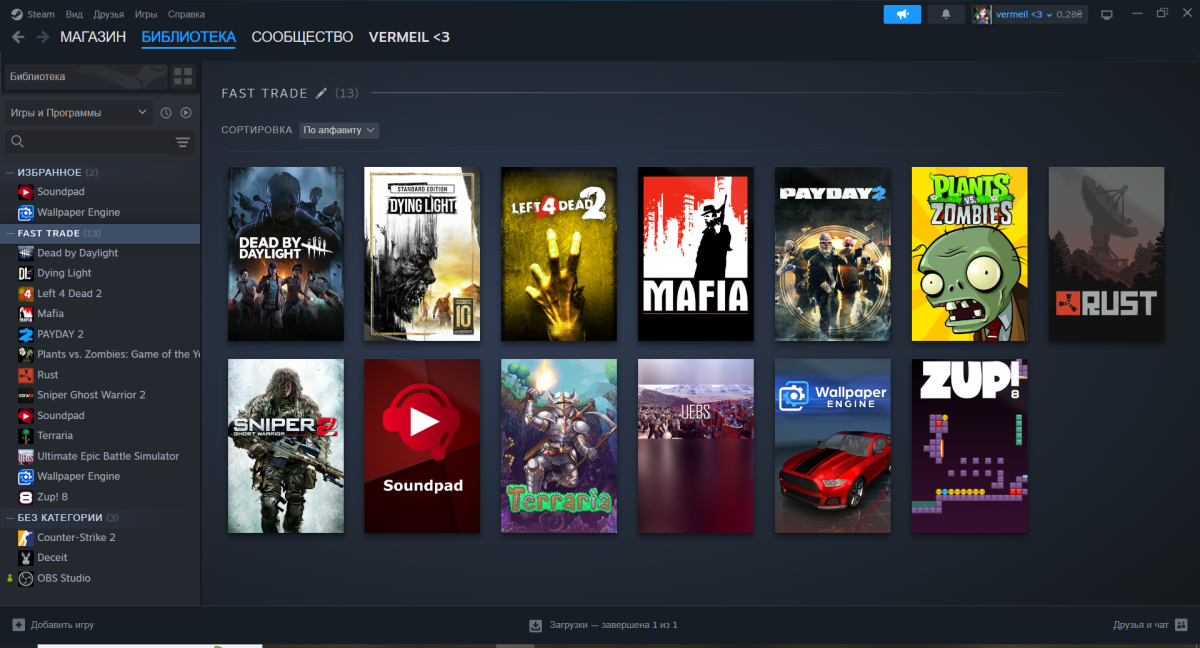Open the Игры и Программы dropdown
Image resolution: width=1200 pixels, height=648 pixels.
tap(77, 113)
